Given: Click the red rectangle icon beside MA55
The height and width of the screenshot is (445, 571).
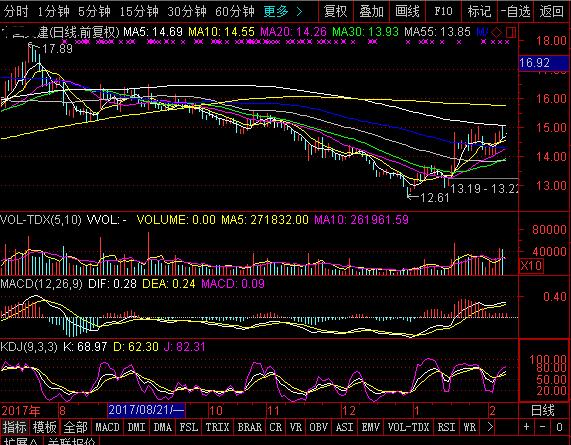Looking at the screenshot, I should 511,33.
